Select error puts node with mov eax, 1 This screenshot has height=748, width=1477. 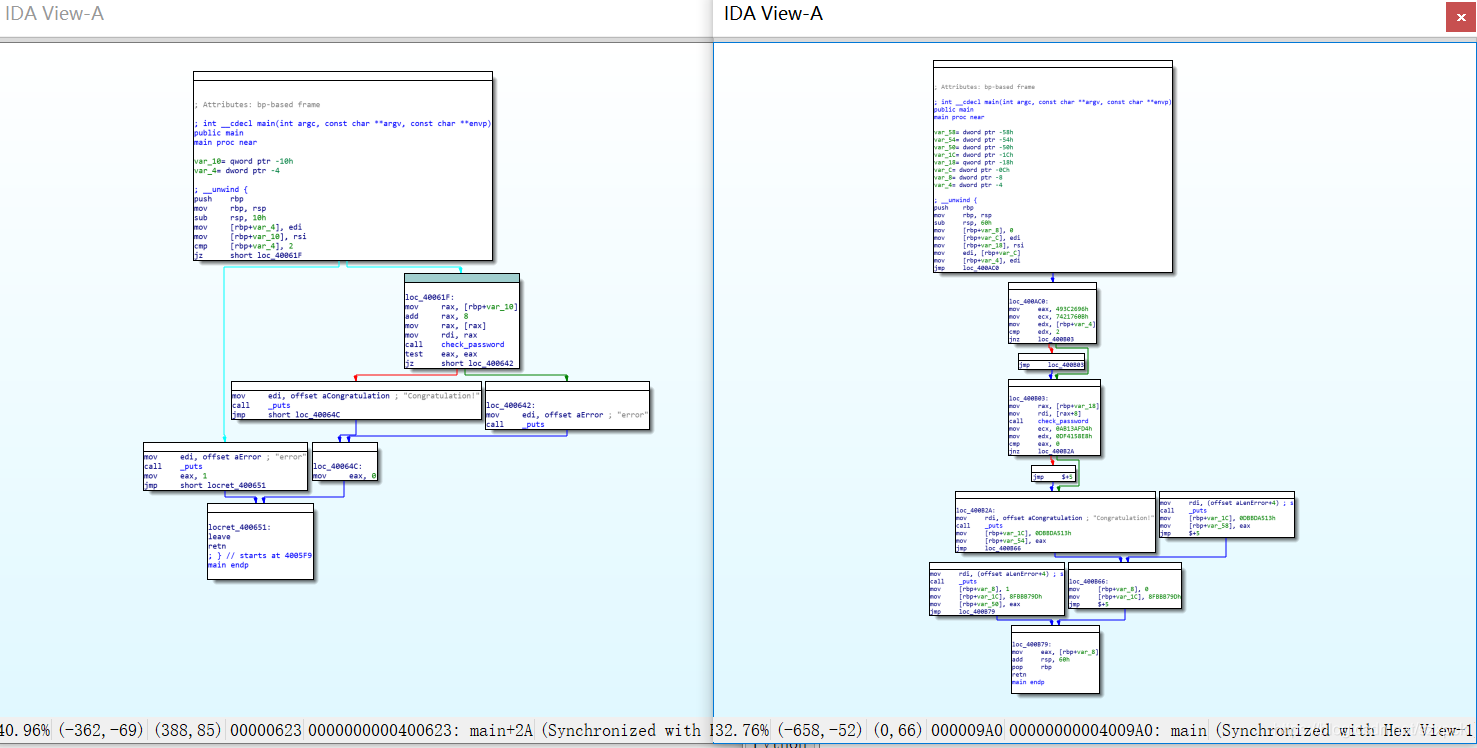226,466
